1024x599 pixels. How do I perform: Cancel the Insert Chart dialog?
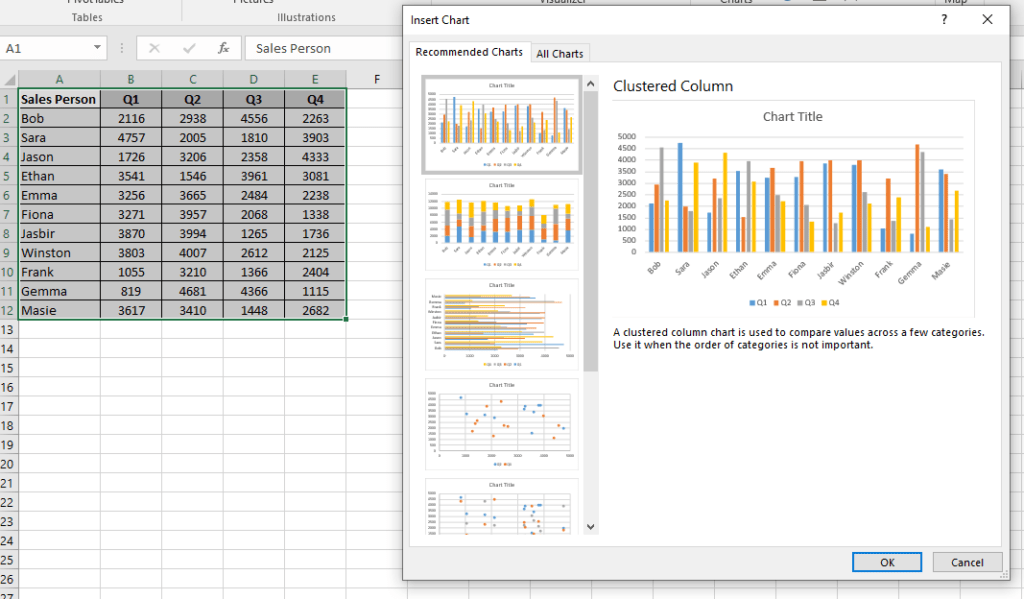pyautogui.click(x=967, y=562)
